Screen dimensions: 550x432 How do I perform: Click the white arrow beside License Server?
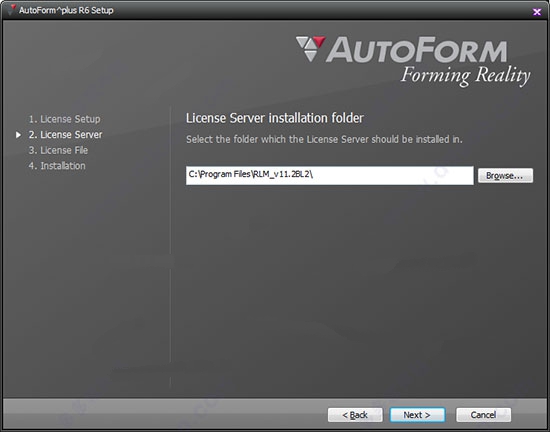pyautogui.click(x=18, y=135)
